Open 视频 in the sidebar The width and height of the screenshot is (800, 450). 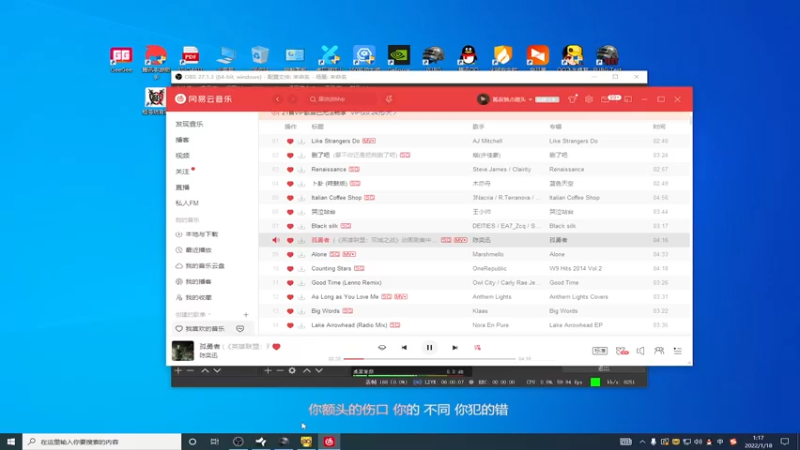pos(182,156)
